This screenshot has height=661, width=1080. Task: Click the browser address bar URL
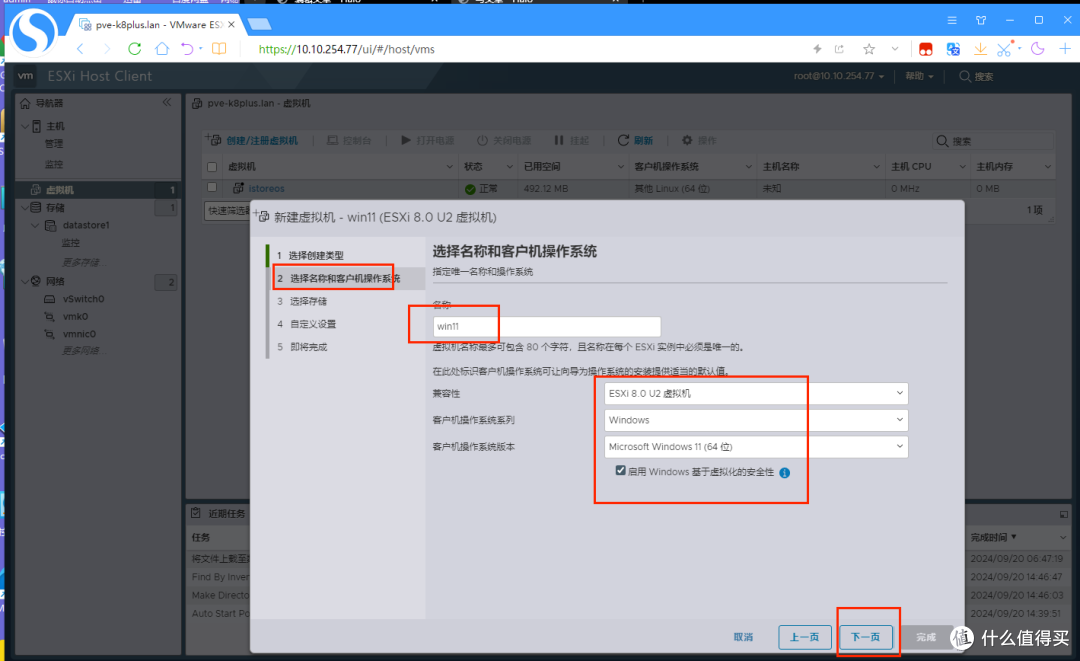[346, 49]
